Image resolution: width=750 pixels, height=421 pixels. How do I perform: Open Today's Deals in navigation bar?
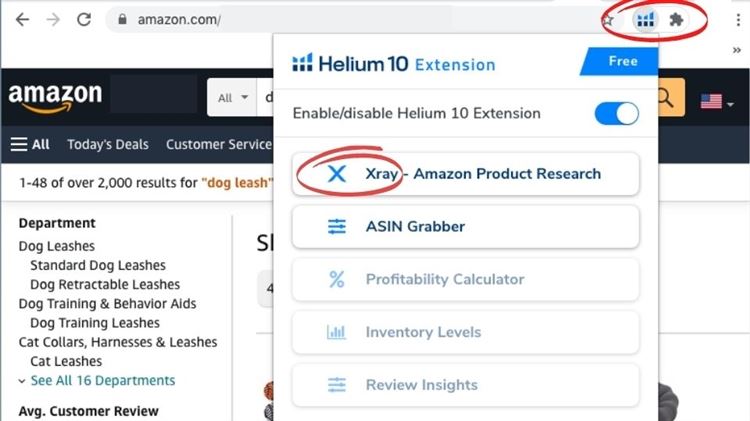(x=107, y=144)
